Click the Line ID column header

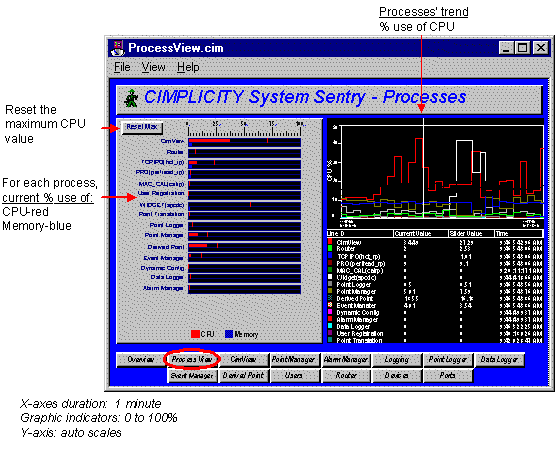pyautogui.click(x=360, y=233)
